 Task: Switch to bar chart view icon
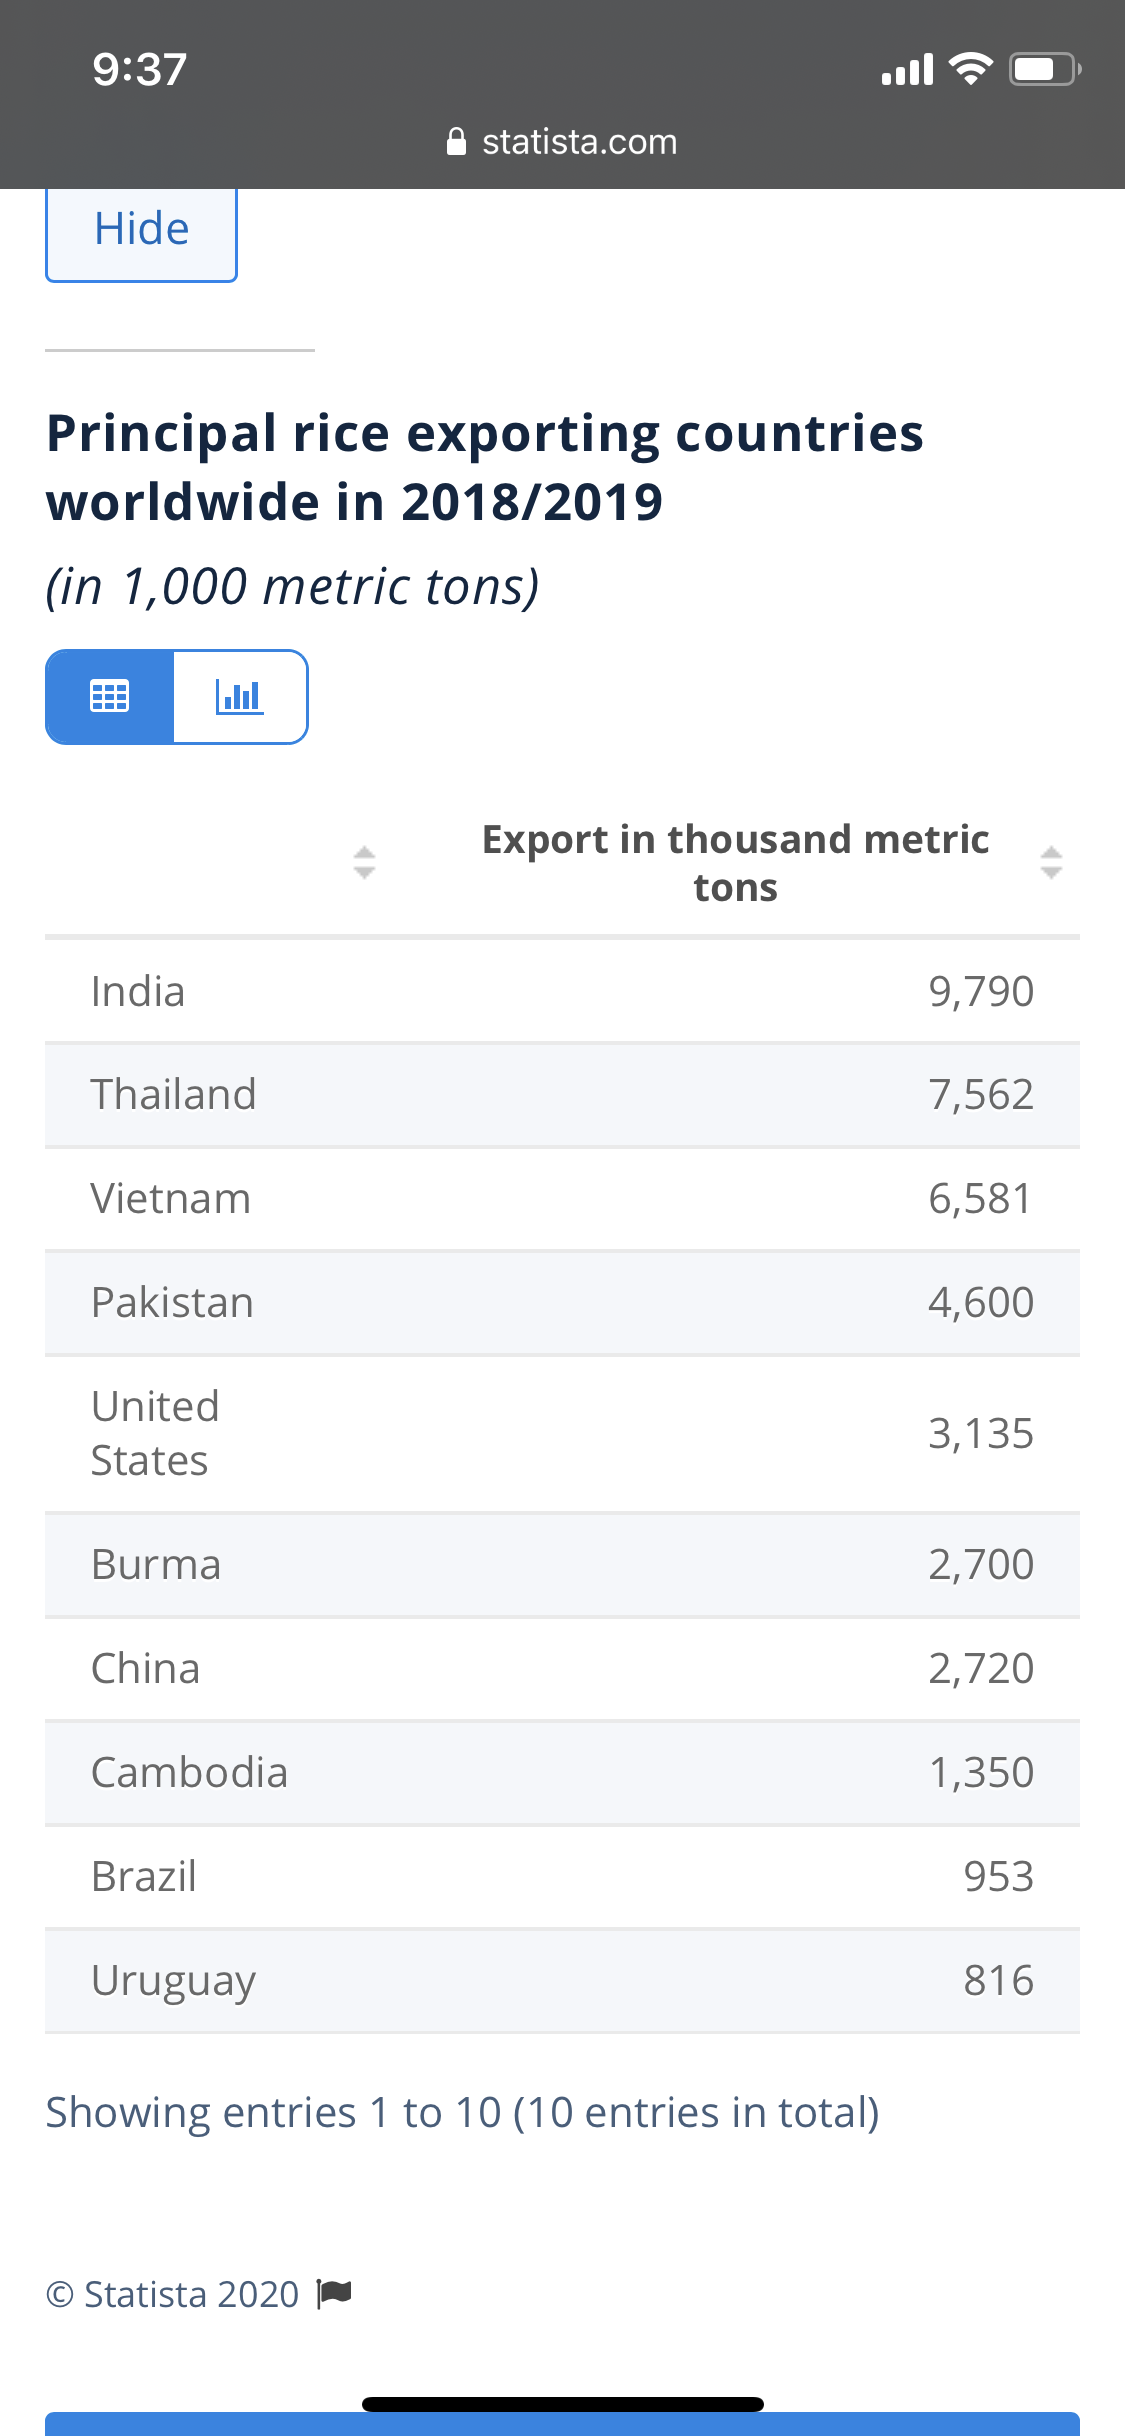(240, 696)
